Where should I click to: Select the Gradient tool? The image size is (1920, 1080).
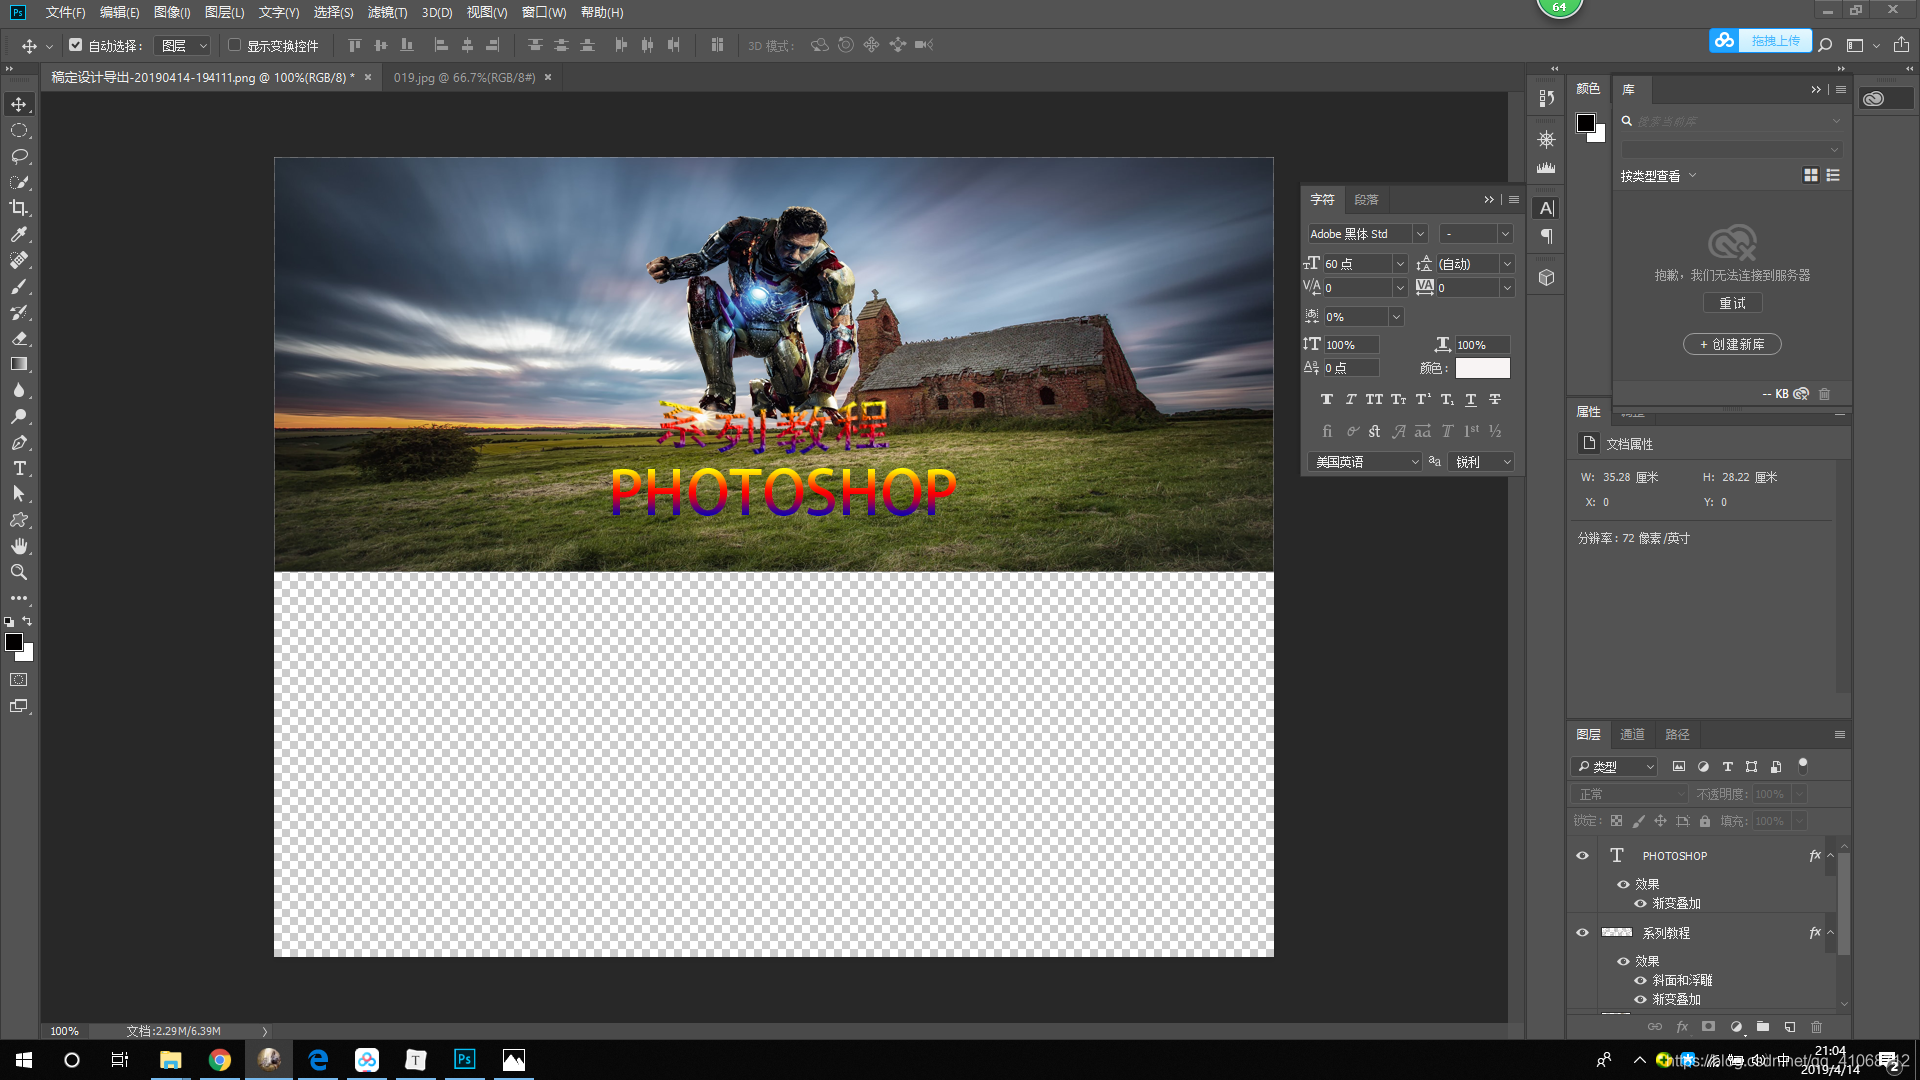tap(19, 364)
